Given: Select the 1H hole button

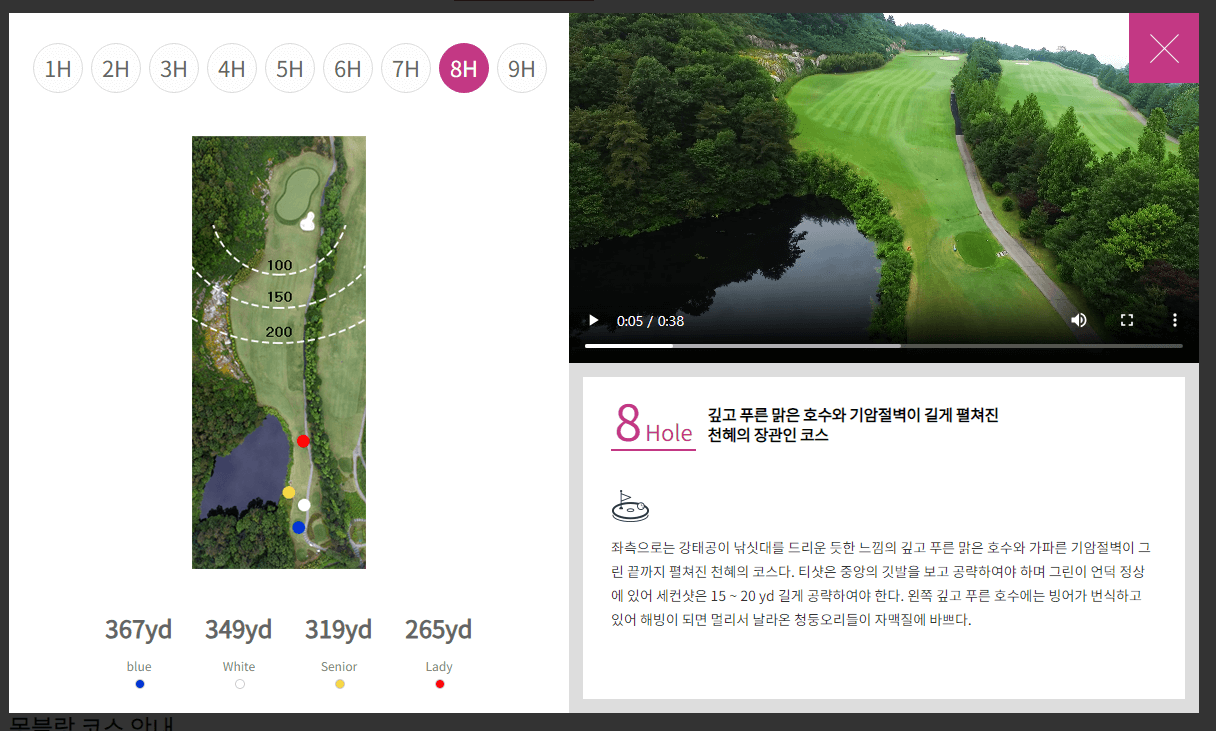Looking at the screenshot, I should pyautogui.click(x=58, y=68).
